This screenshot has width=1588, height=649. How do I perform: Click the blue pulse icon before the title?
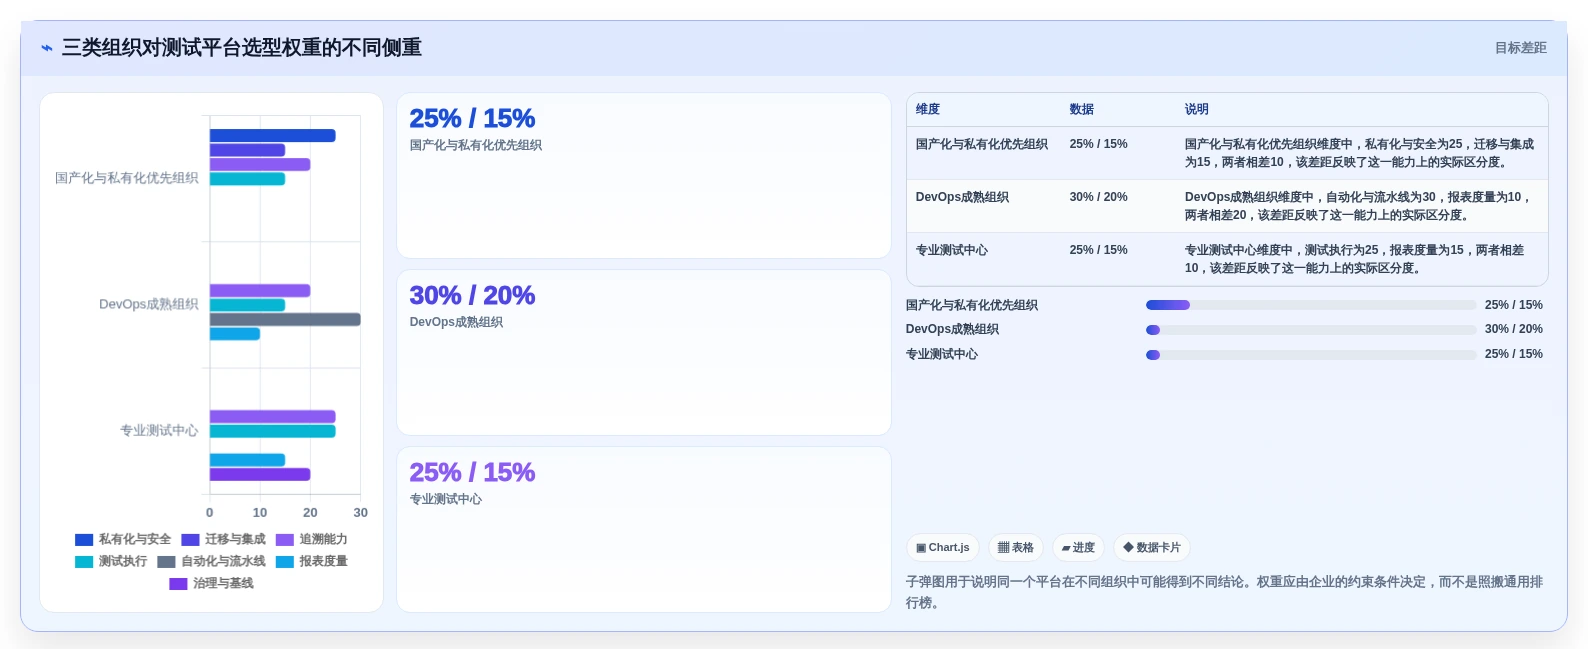[x=46, y=48]
